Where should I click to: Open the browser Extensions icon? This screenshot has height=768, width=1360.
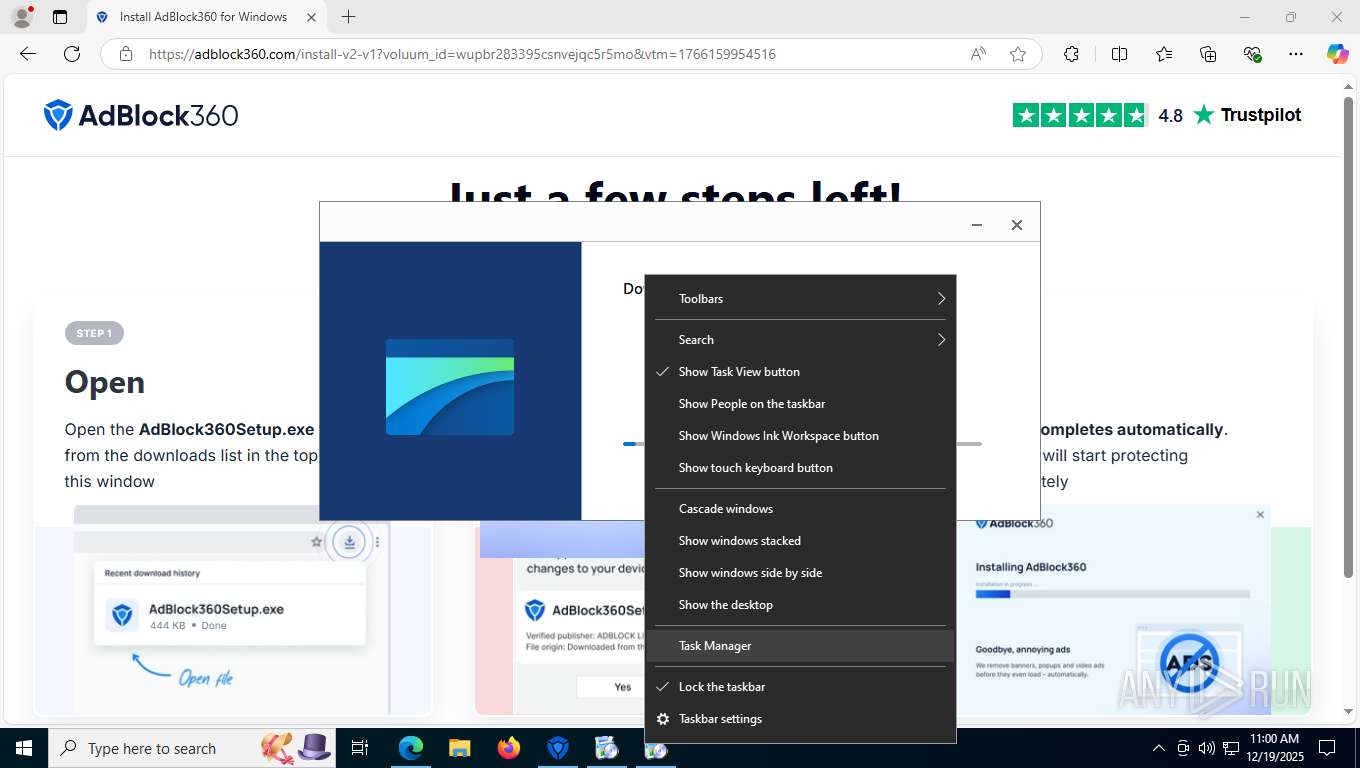[x=1071, y=54]
